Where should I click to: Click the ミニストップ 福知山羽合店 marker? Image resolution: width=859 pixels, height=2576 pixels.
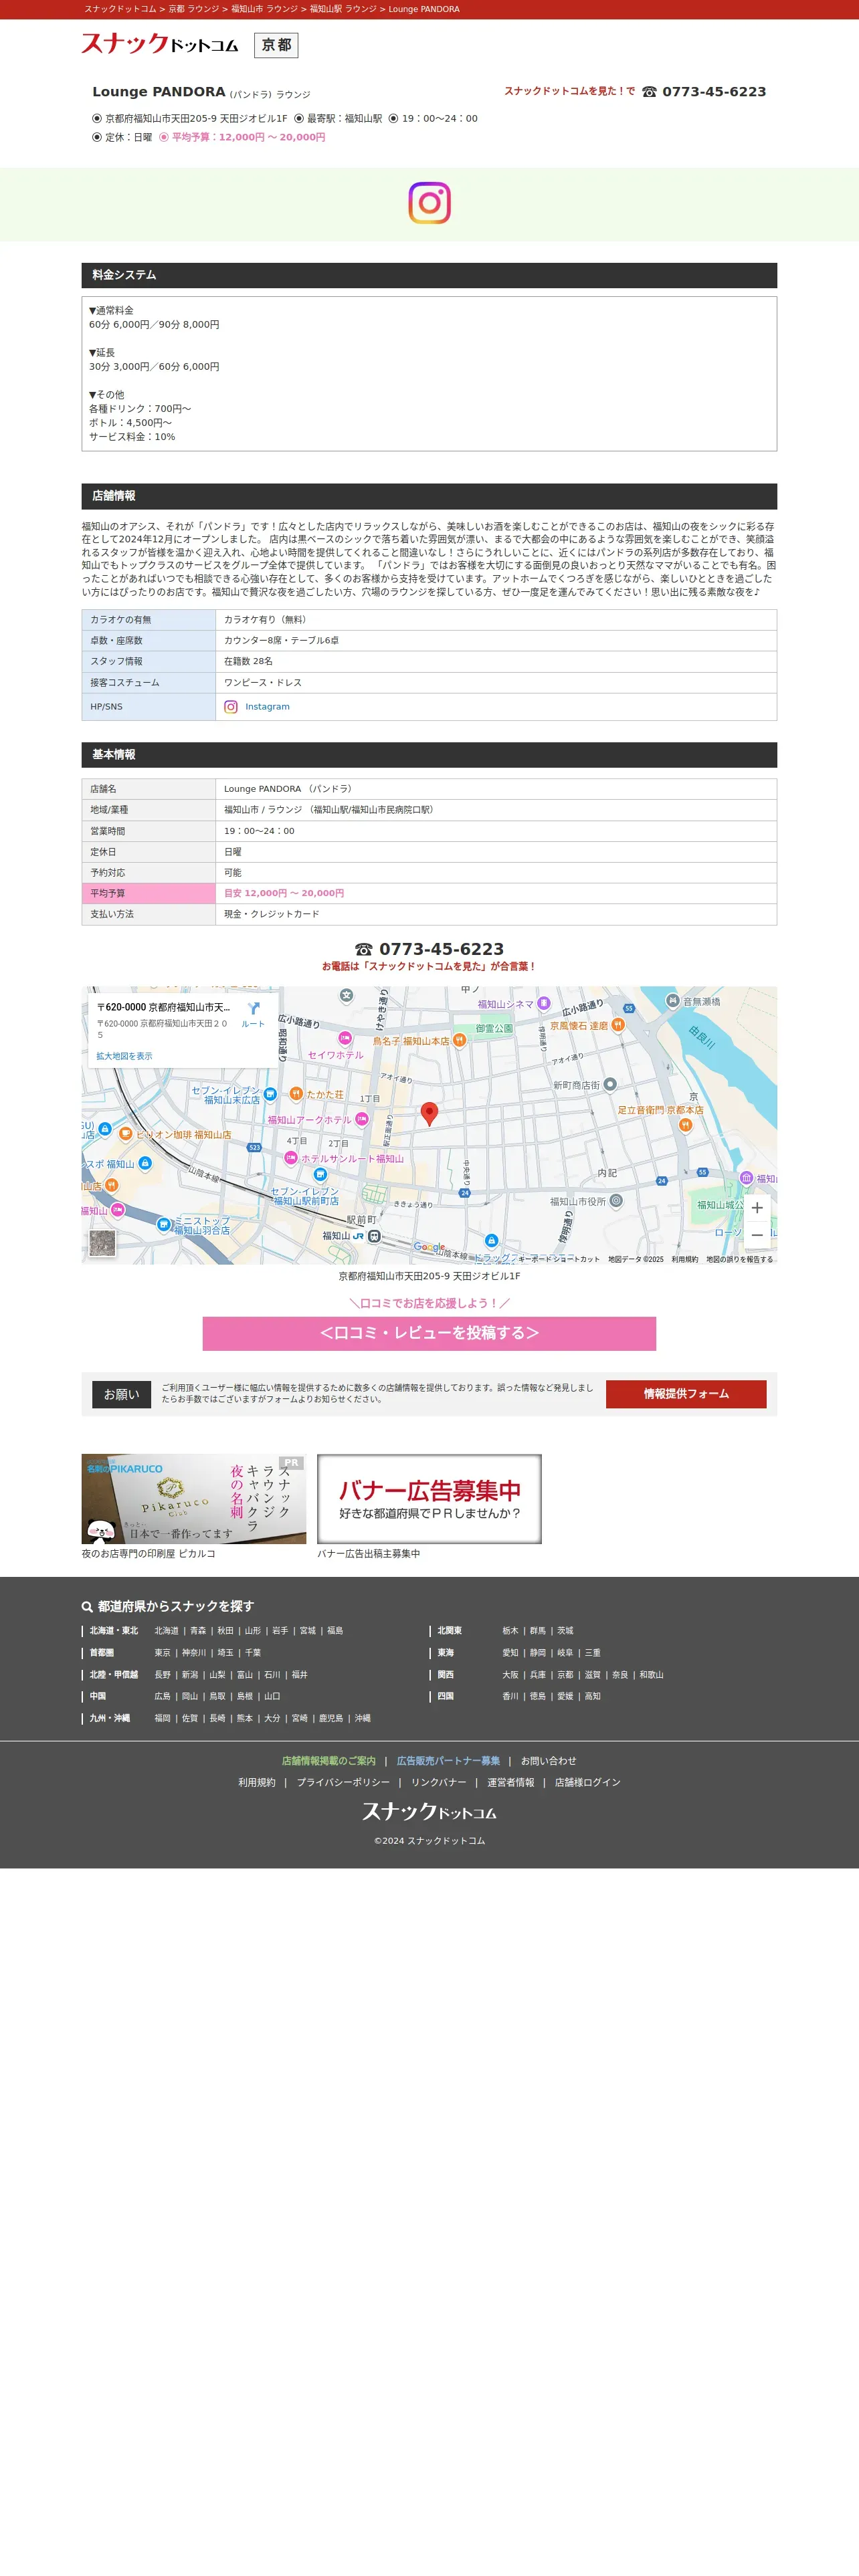pyautogui.click(x=164, y=1224)
